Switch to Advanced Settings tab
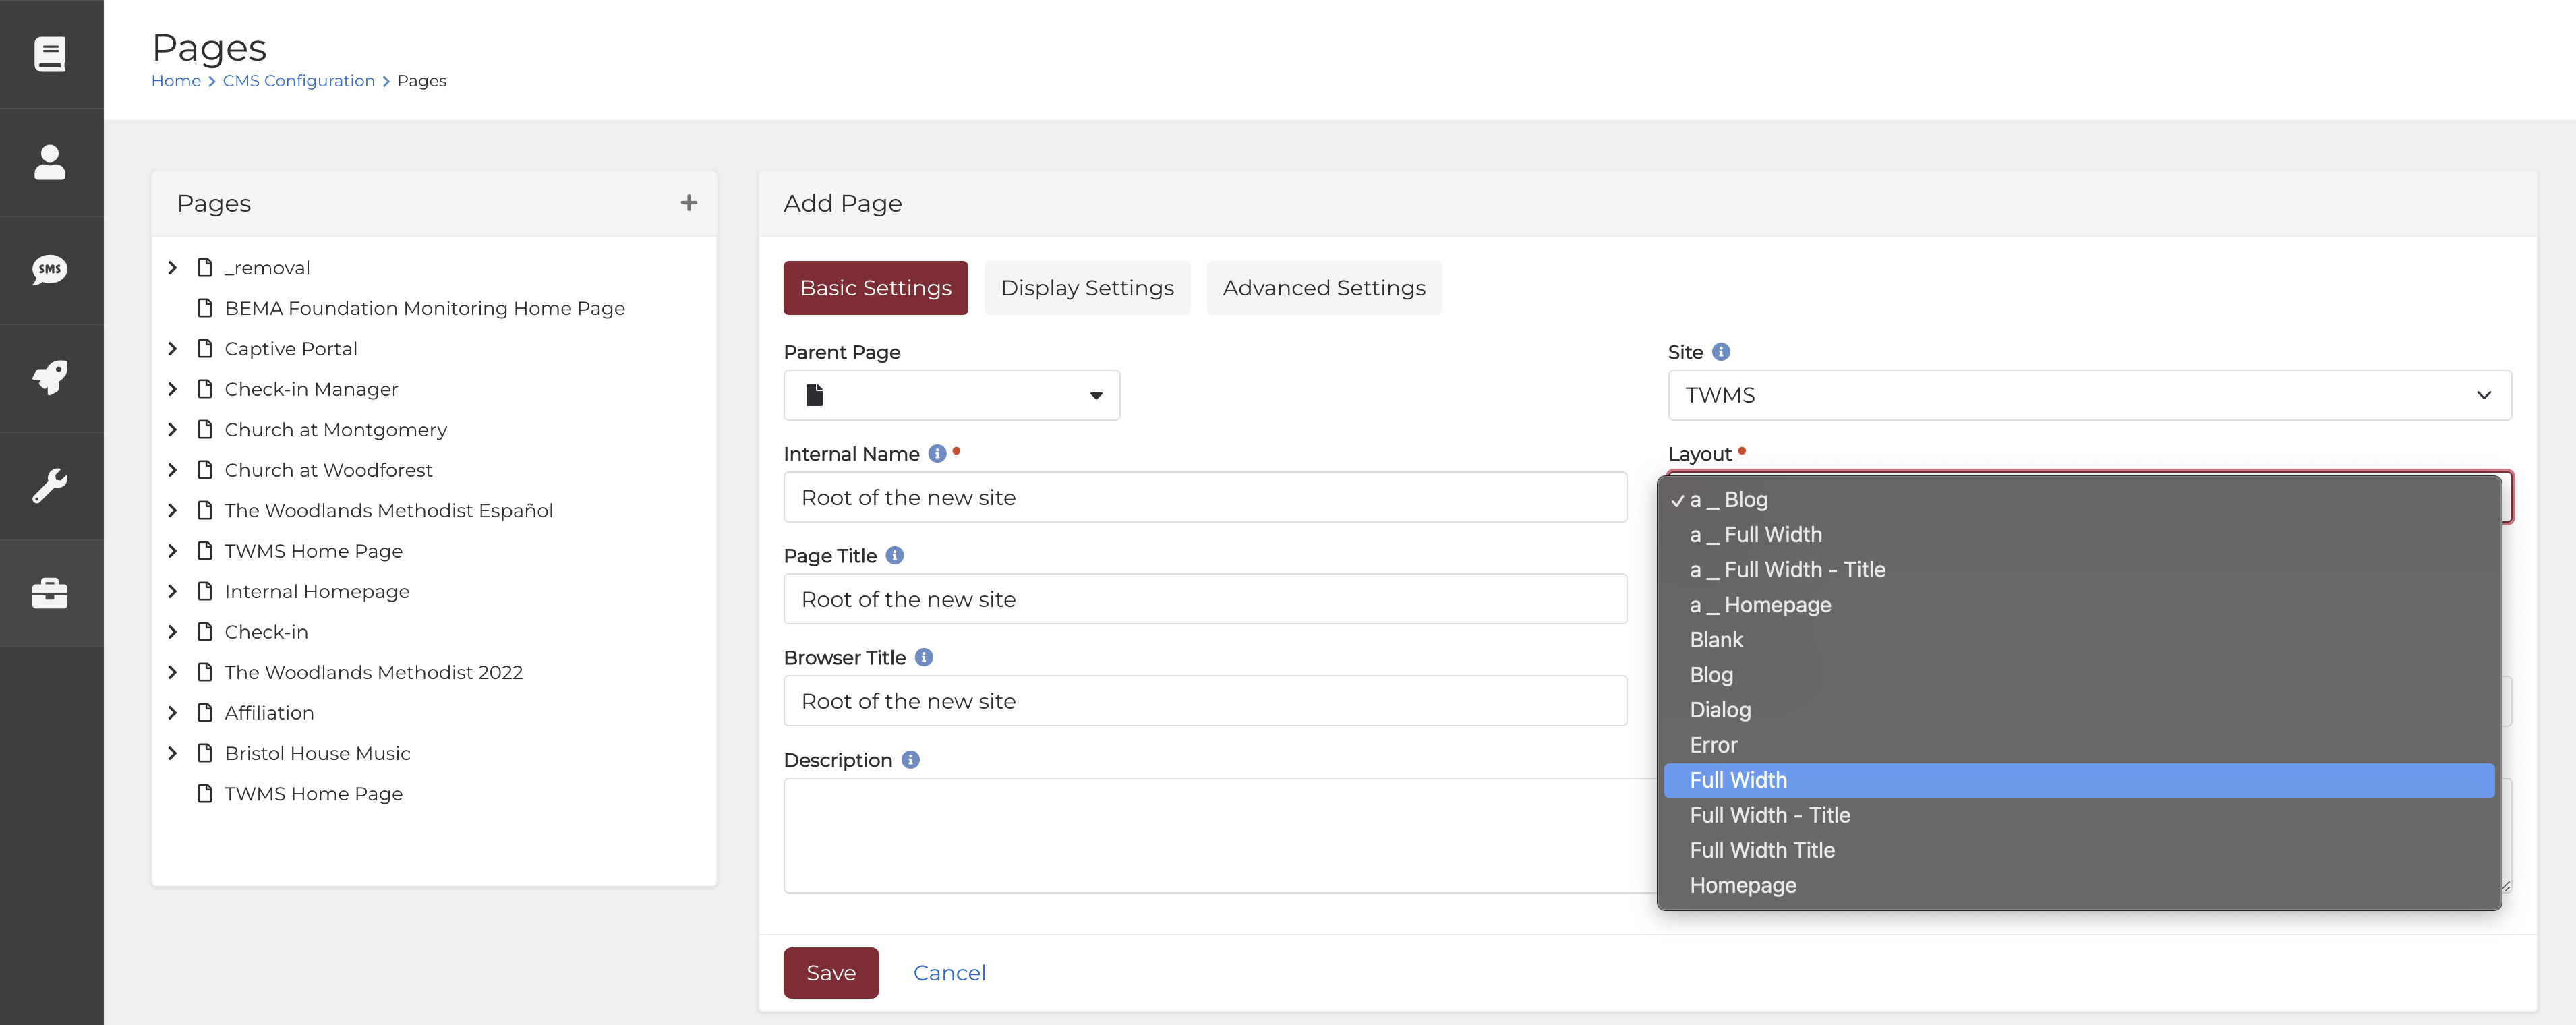Viewport: 2576px width, 1025px height. pyautogui.click(x=1324, y=287)
